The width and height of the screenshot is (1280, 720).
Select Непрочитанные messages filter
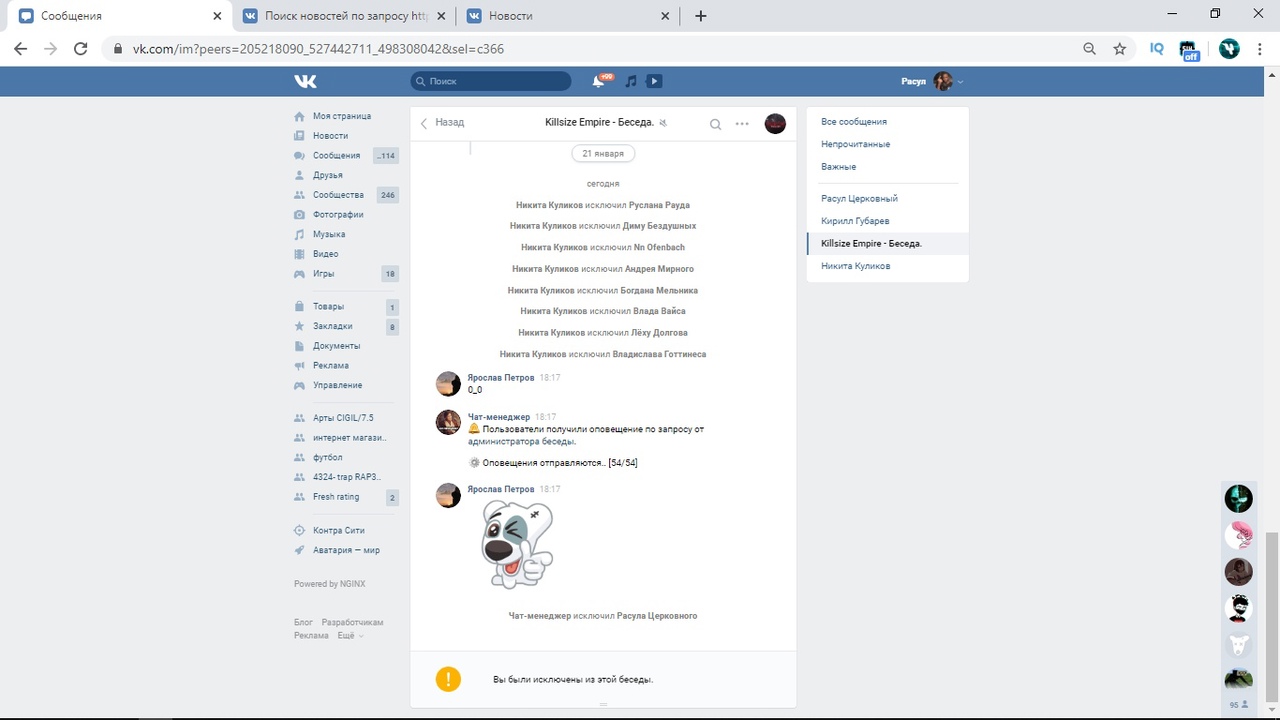(x=855, y=144)
